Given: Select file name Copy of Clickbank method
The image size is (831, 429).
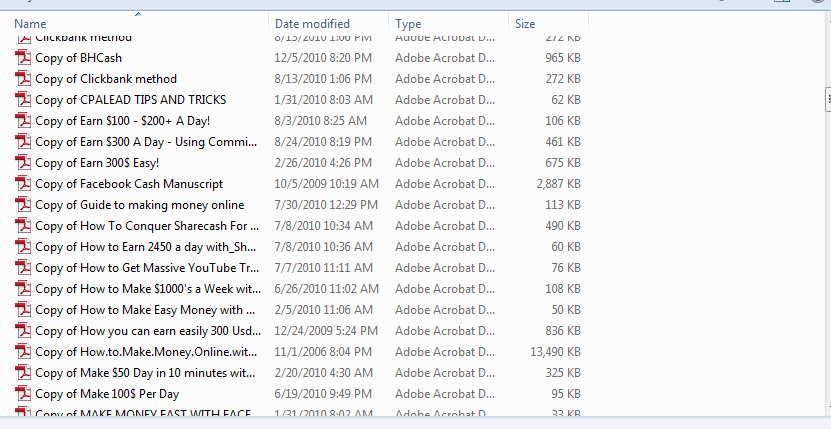Looking at the screenshot, I should point(106,78).
